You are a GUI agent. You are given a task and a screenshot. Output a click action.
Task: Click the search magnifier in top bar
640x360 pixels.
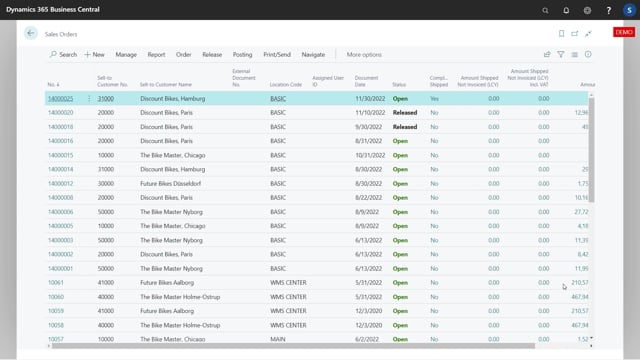[x=545, y=10]
